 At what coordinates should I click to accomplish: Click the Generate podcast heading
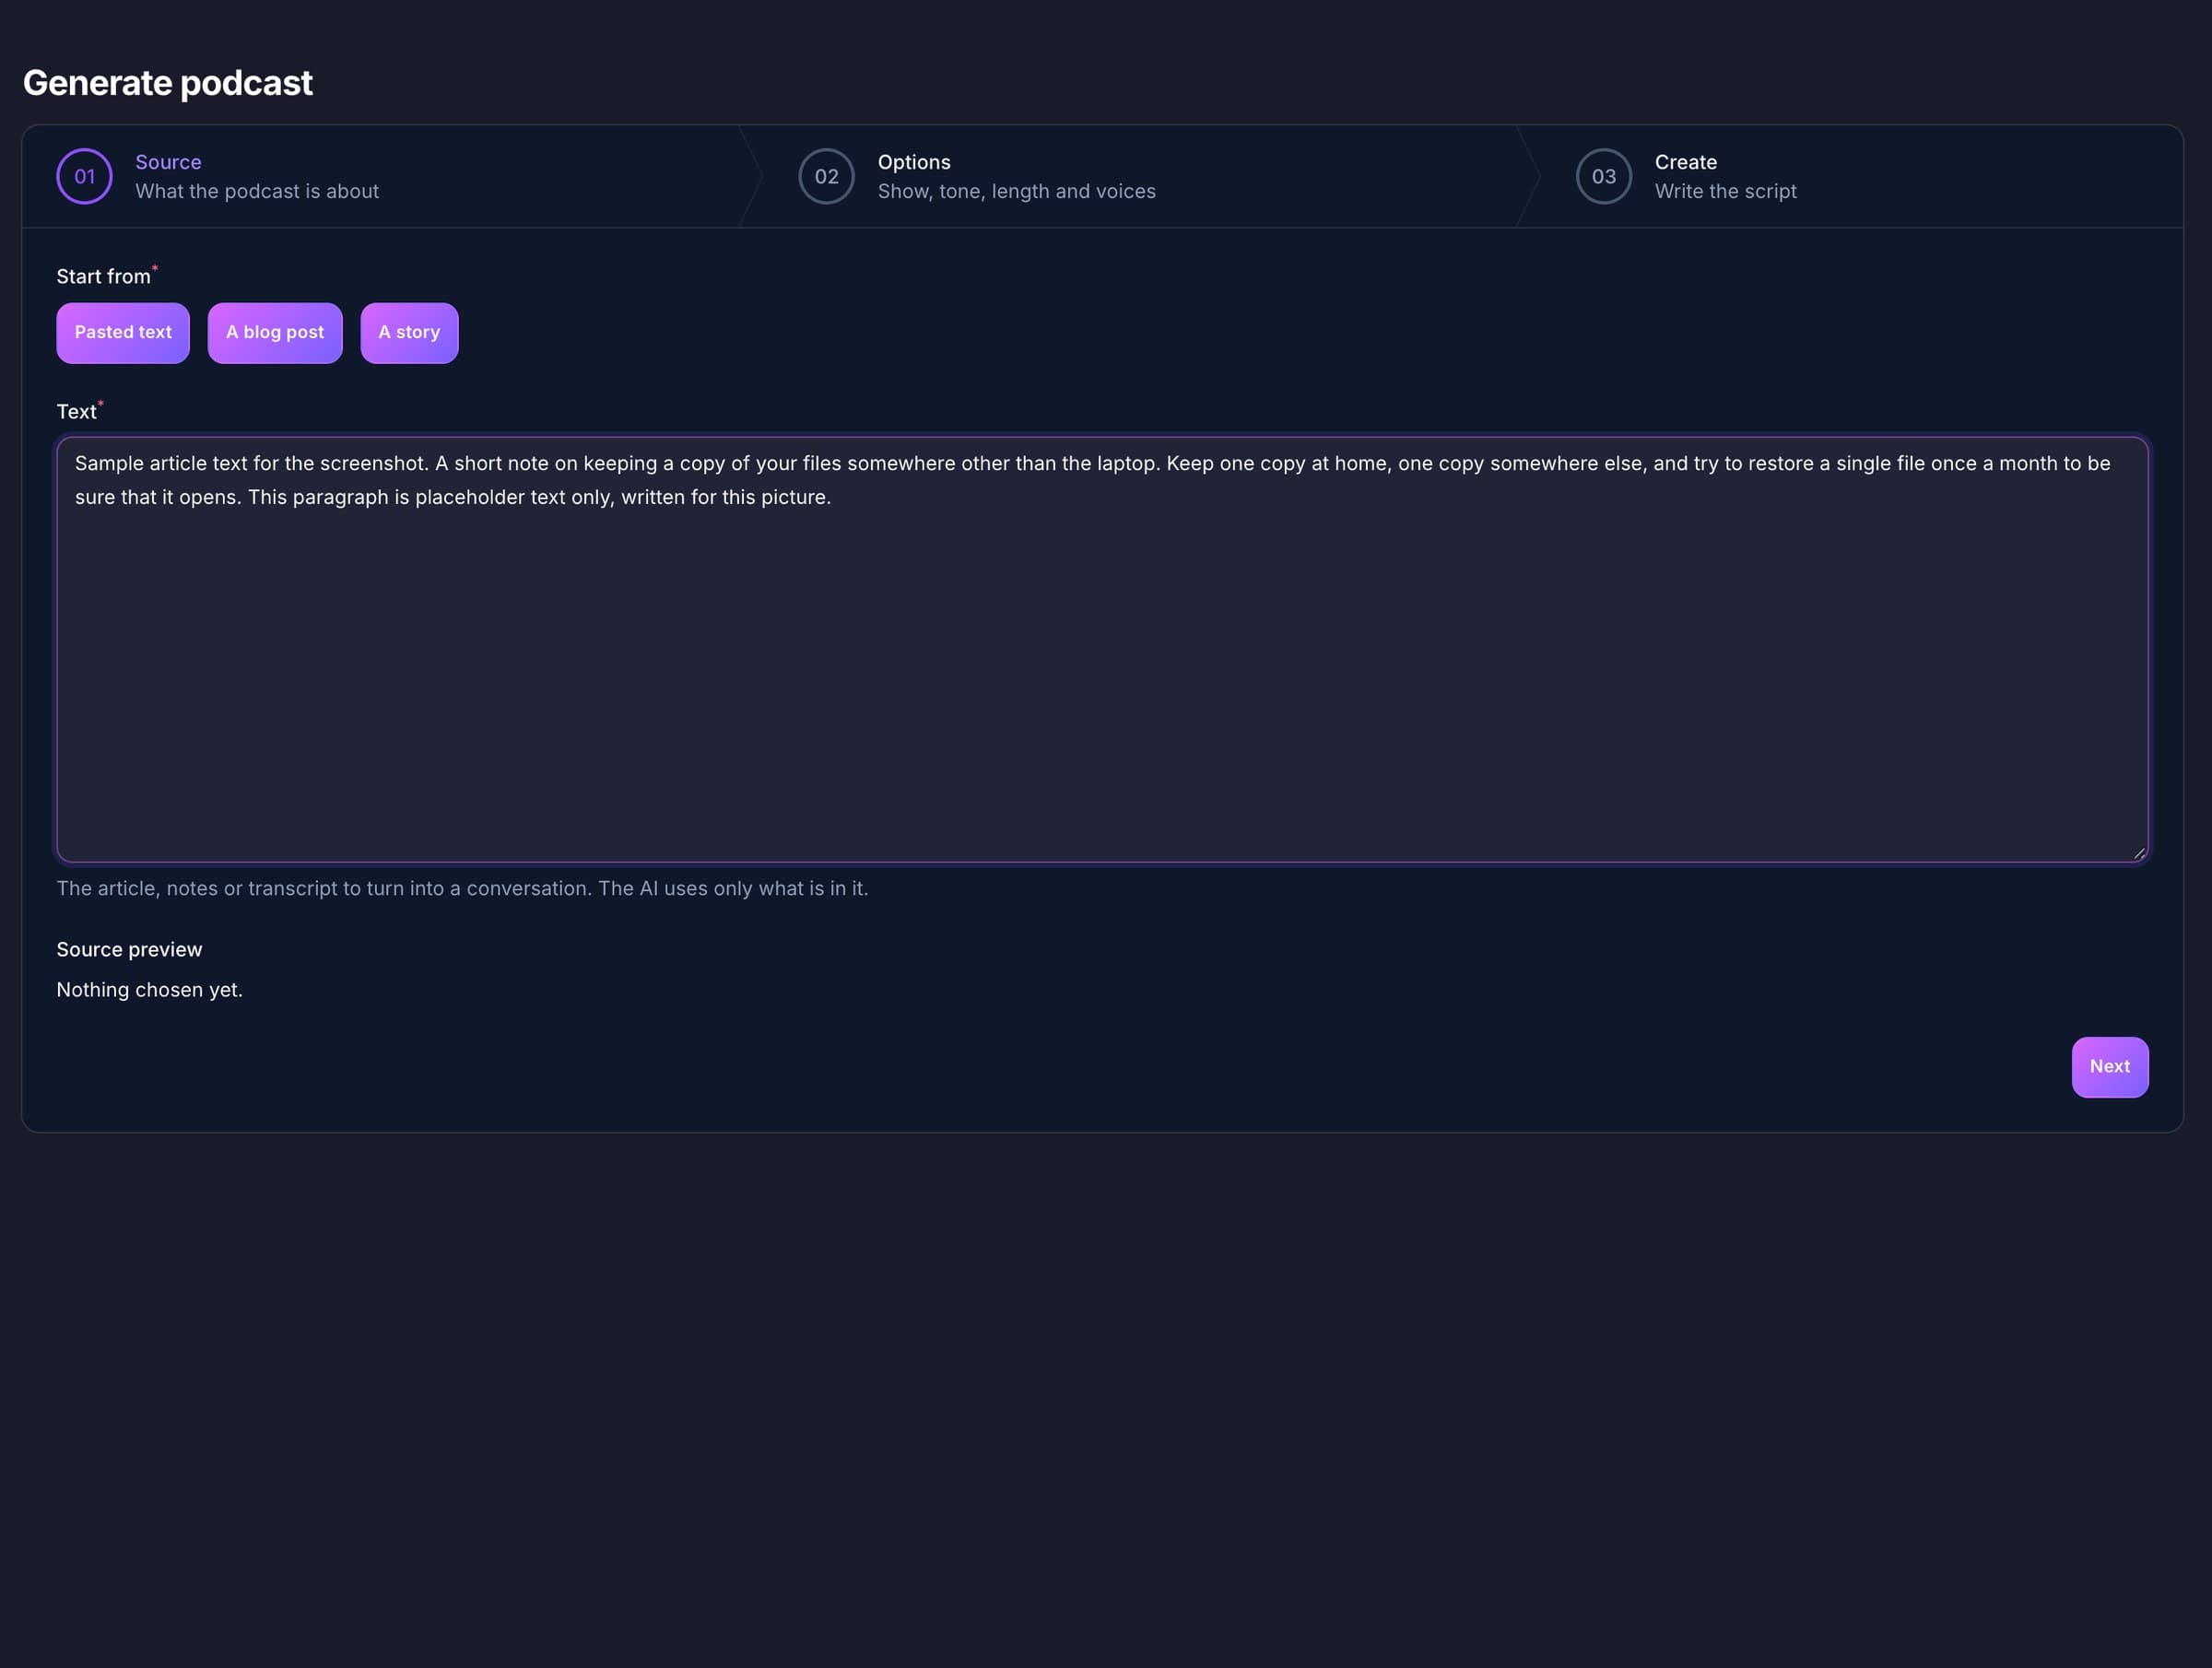(x=167, y=83)
